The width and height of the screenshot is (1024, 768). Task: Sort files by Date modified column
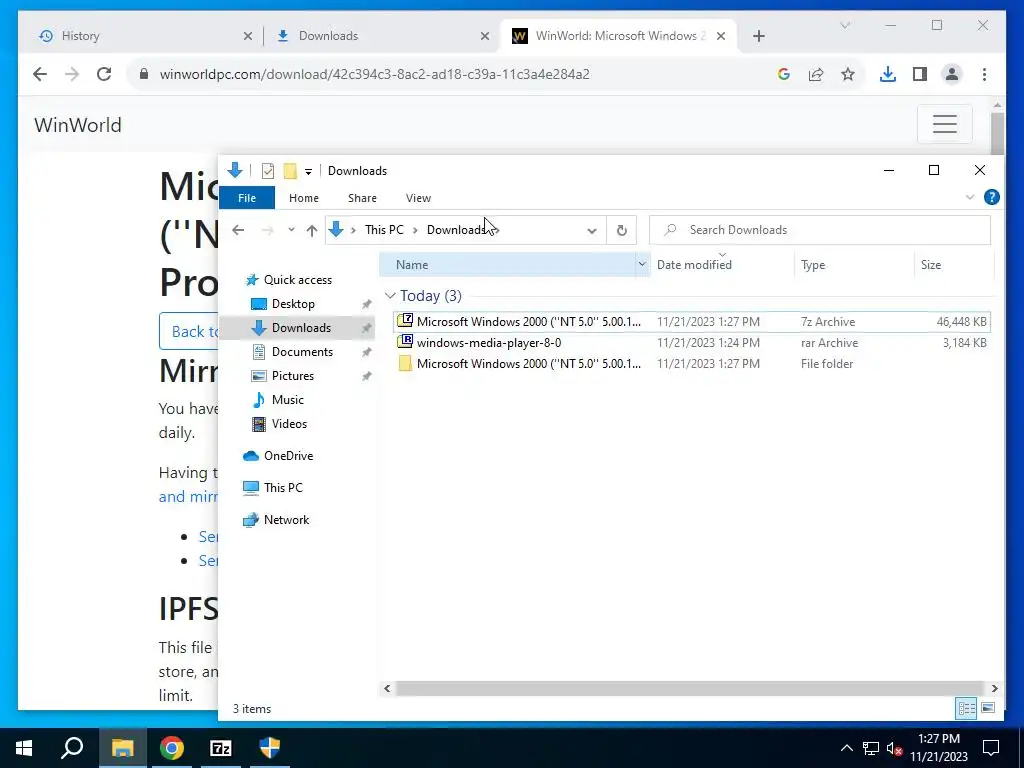tap(722, 264)
